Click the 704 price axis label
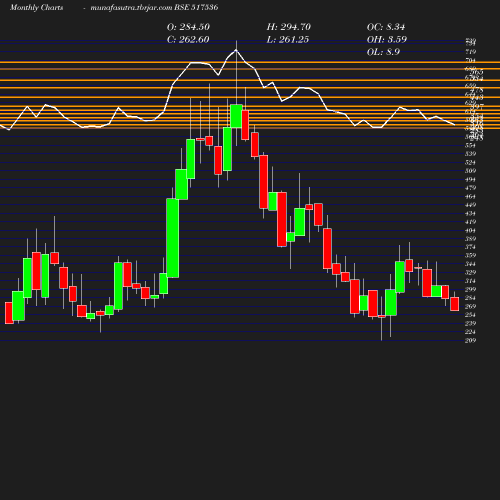This screenshot has height=500, width=500. (x=470, y=60)
